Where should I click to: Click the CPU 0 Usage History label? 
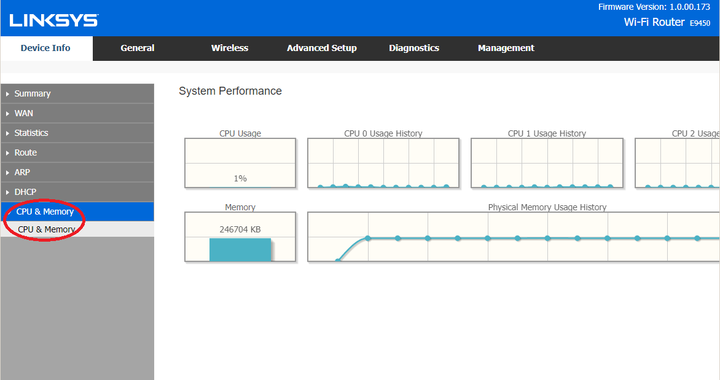pyautogui.click(x=383, y=133)
